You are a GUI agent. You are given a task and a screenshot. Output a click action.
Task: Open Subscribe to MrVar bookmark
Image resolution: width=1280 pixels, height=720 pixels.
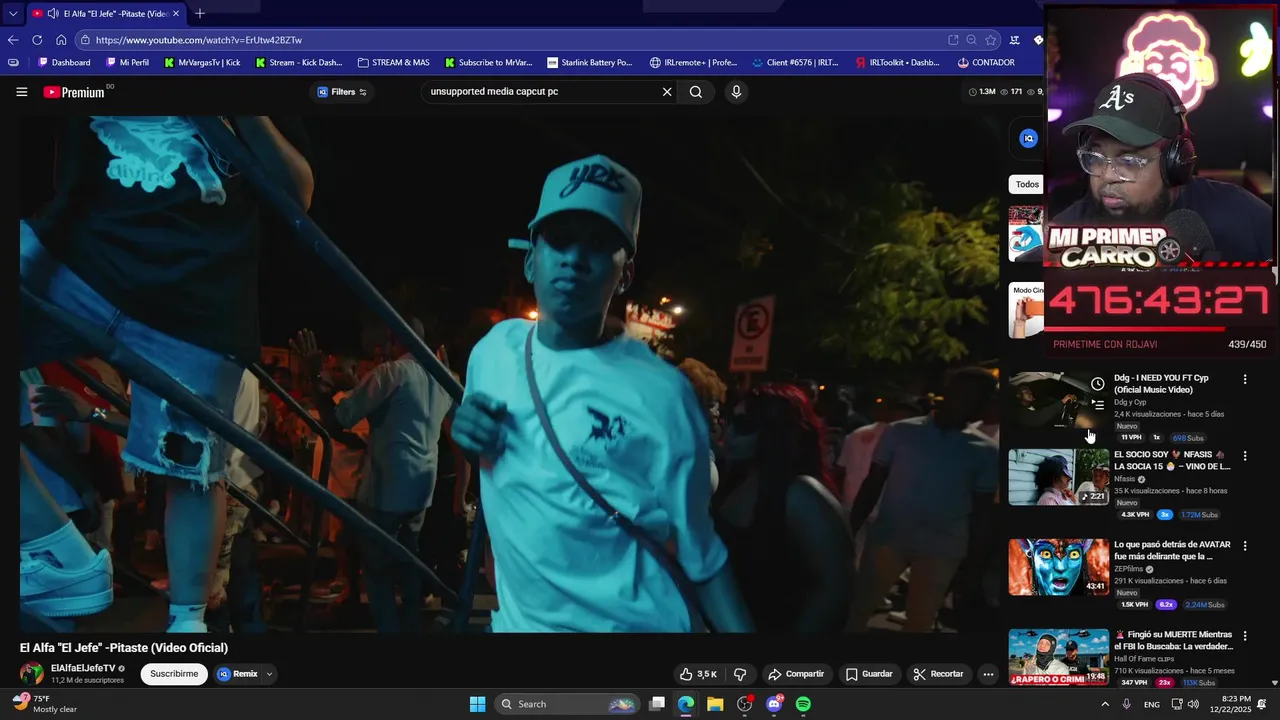(488, 62)
